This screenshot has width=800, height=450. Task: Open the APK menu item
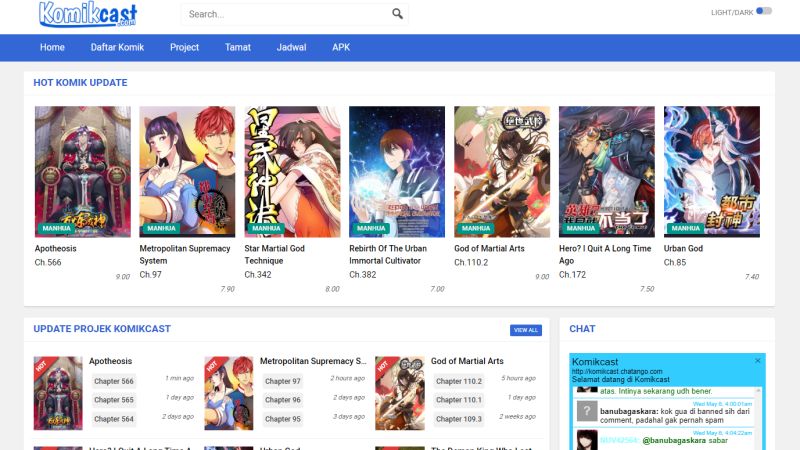[x=341, y=47]
